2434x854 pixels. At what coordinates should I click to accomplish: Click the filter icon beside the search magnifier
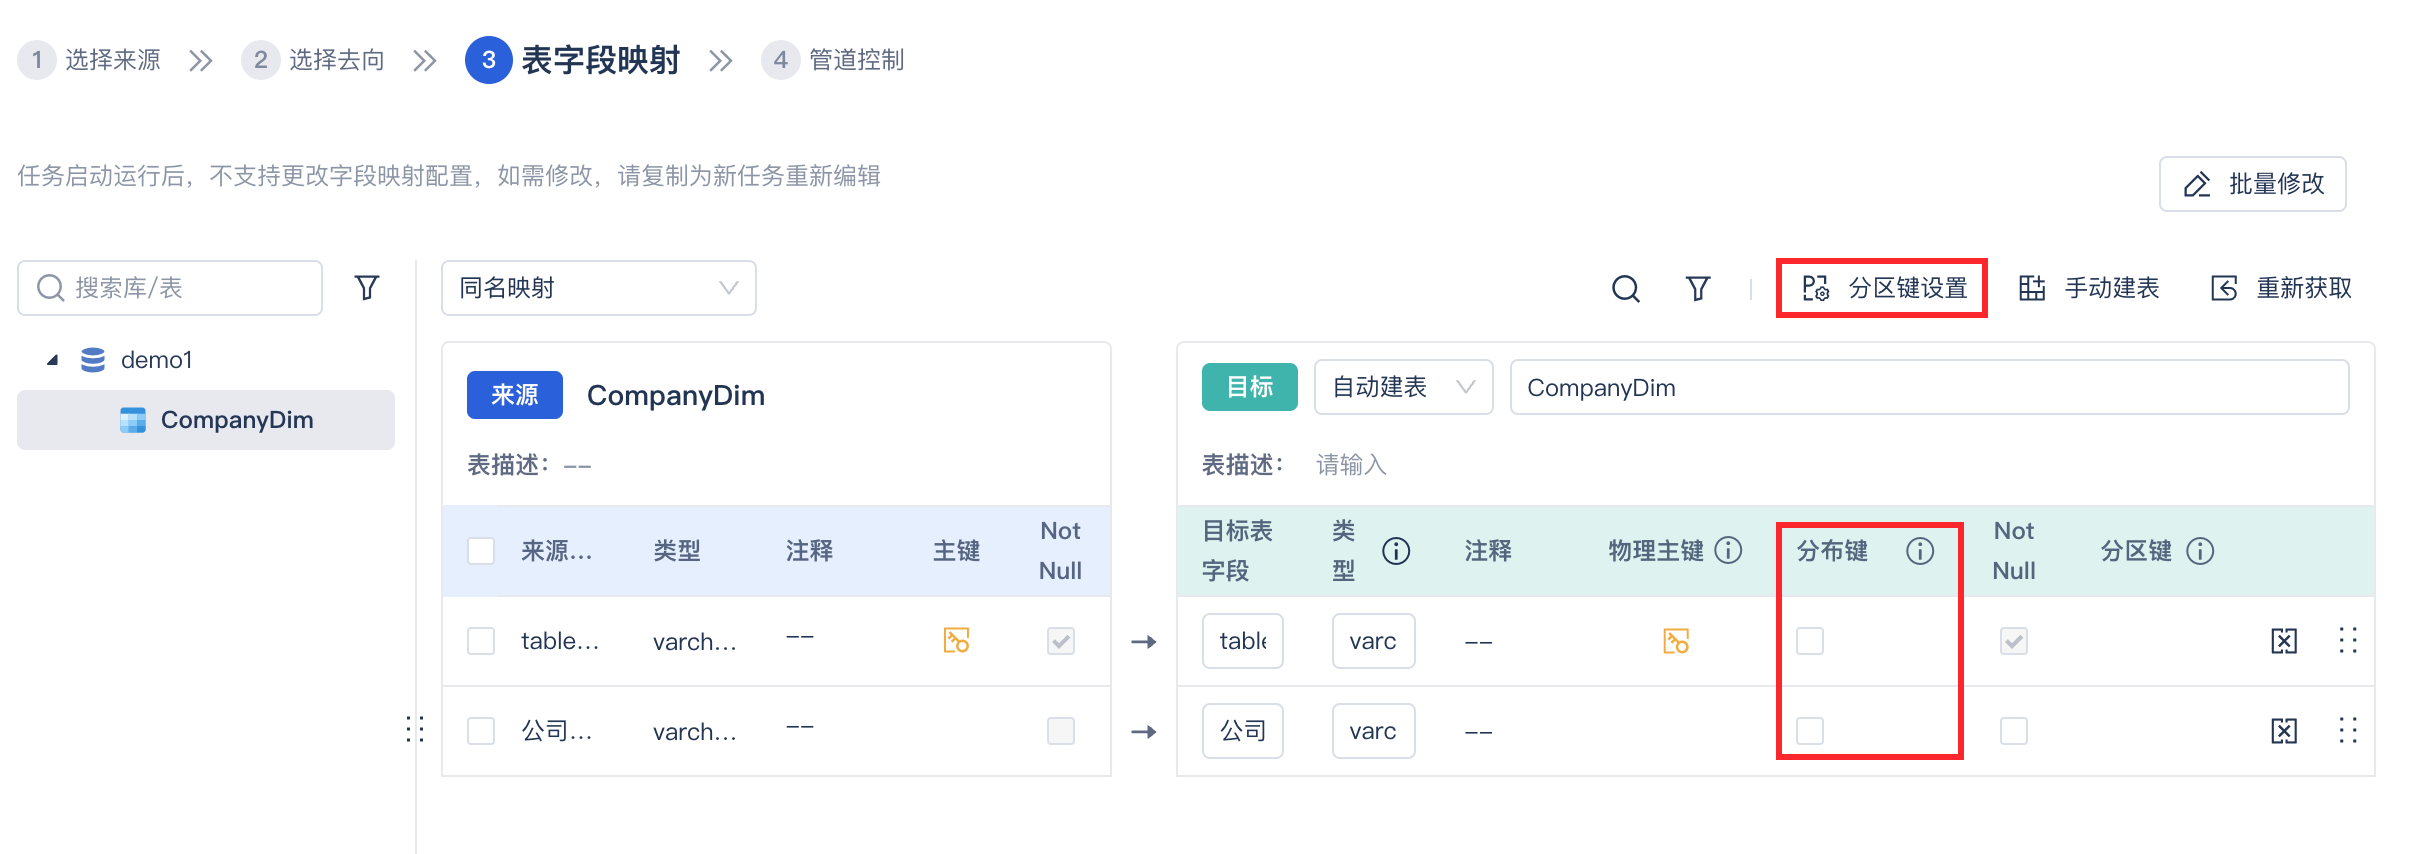click(1697, 289)
